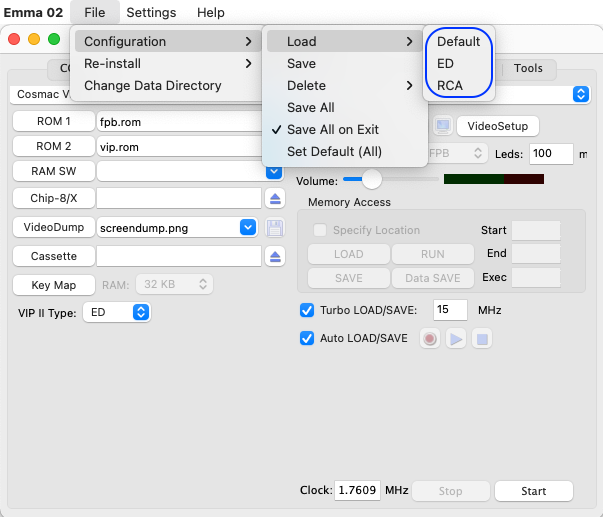Click the VideoDump button
This screenshot has width=603, height=517.
(x=54, y=227)
